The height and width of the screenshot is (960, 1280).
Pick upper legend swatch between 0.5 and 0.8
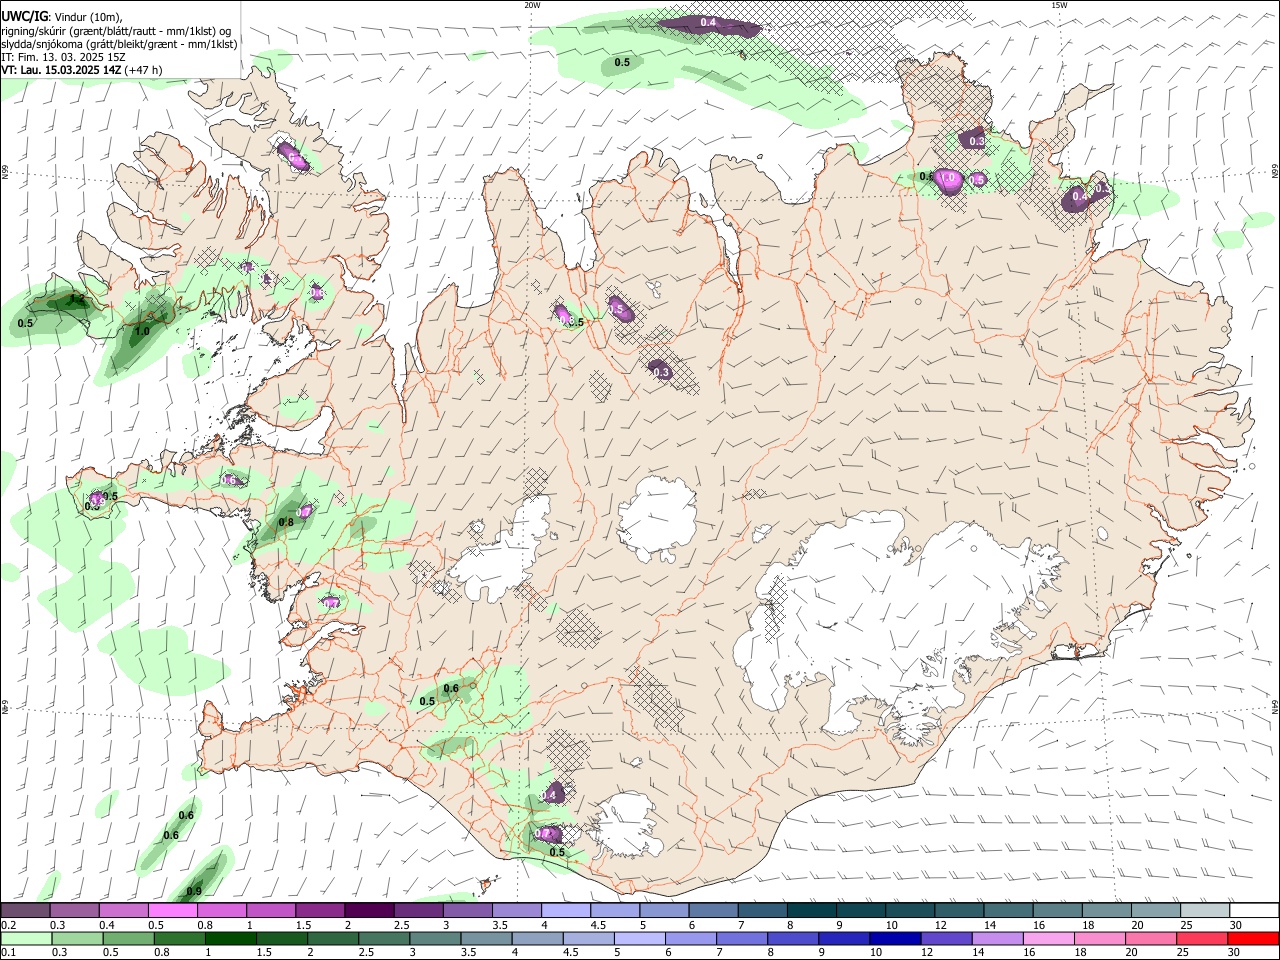(x=172, y=910)
